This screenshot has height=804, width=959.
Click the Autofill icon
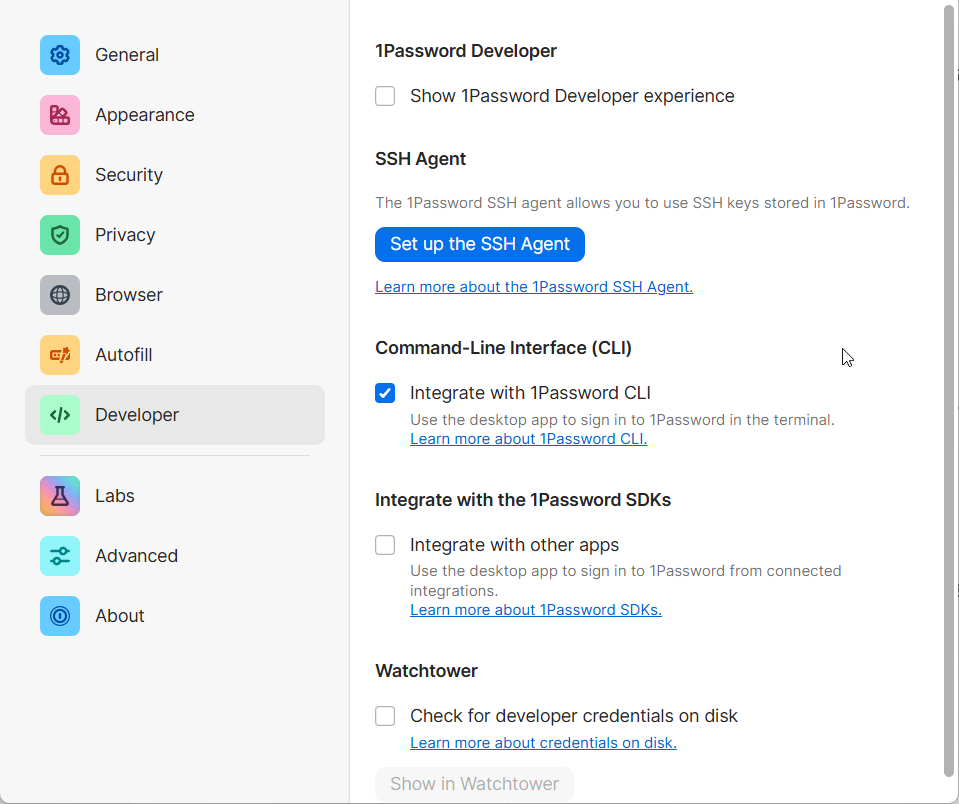click(x=60, y=355)
